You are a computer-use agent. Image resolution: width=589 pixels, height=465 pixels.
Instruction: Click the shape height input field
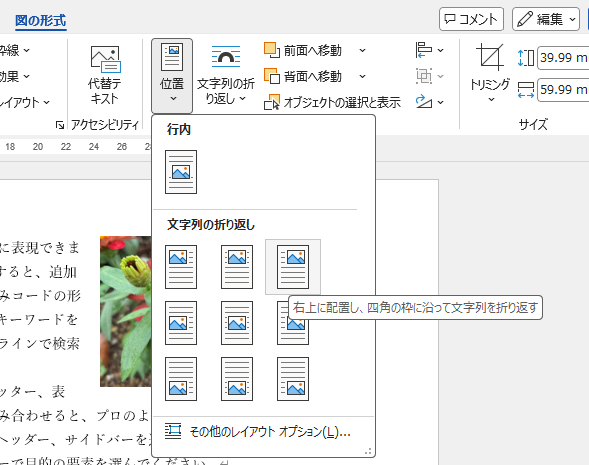(x=563, y=58)
